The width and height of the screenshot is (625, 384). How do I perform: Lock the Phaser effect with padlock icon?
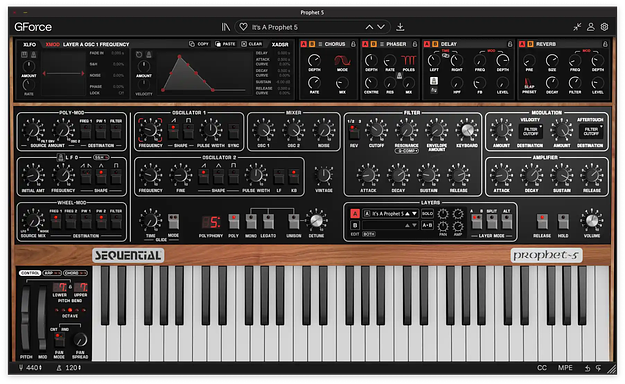click(x=415, y=44)
